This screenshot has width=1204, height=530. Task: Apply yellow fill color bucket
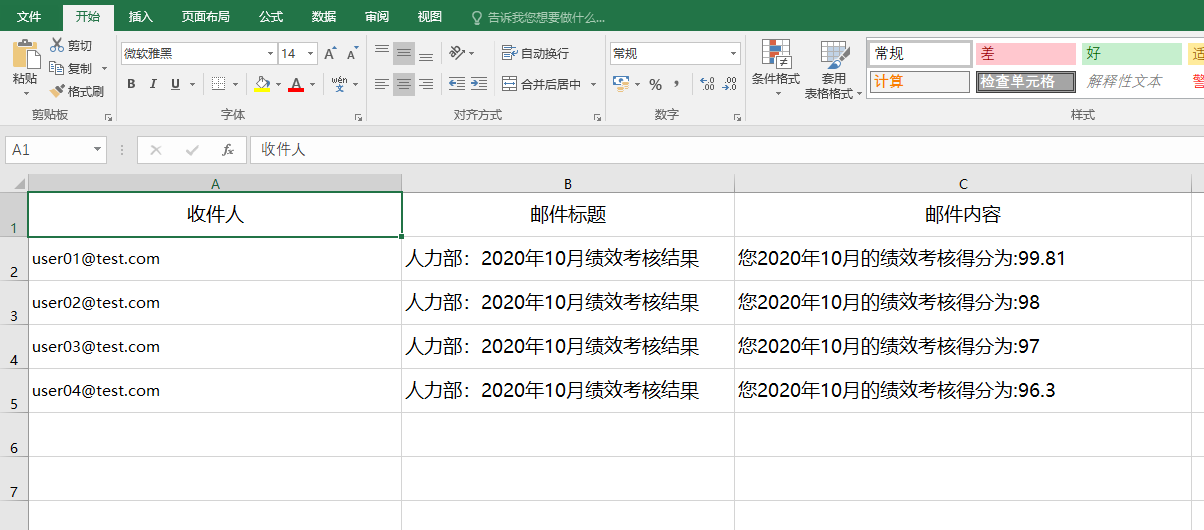(262, 84)
